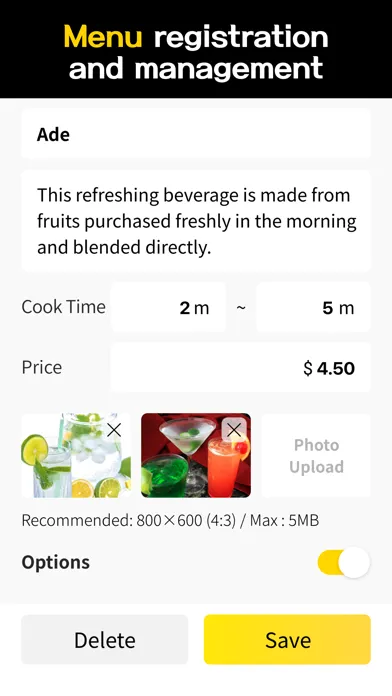Open the martini cocktails photo thumbnail
Image resolution: width=392 pixels, height=696 pixels.
(196, 455)
